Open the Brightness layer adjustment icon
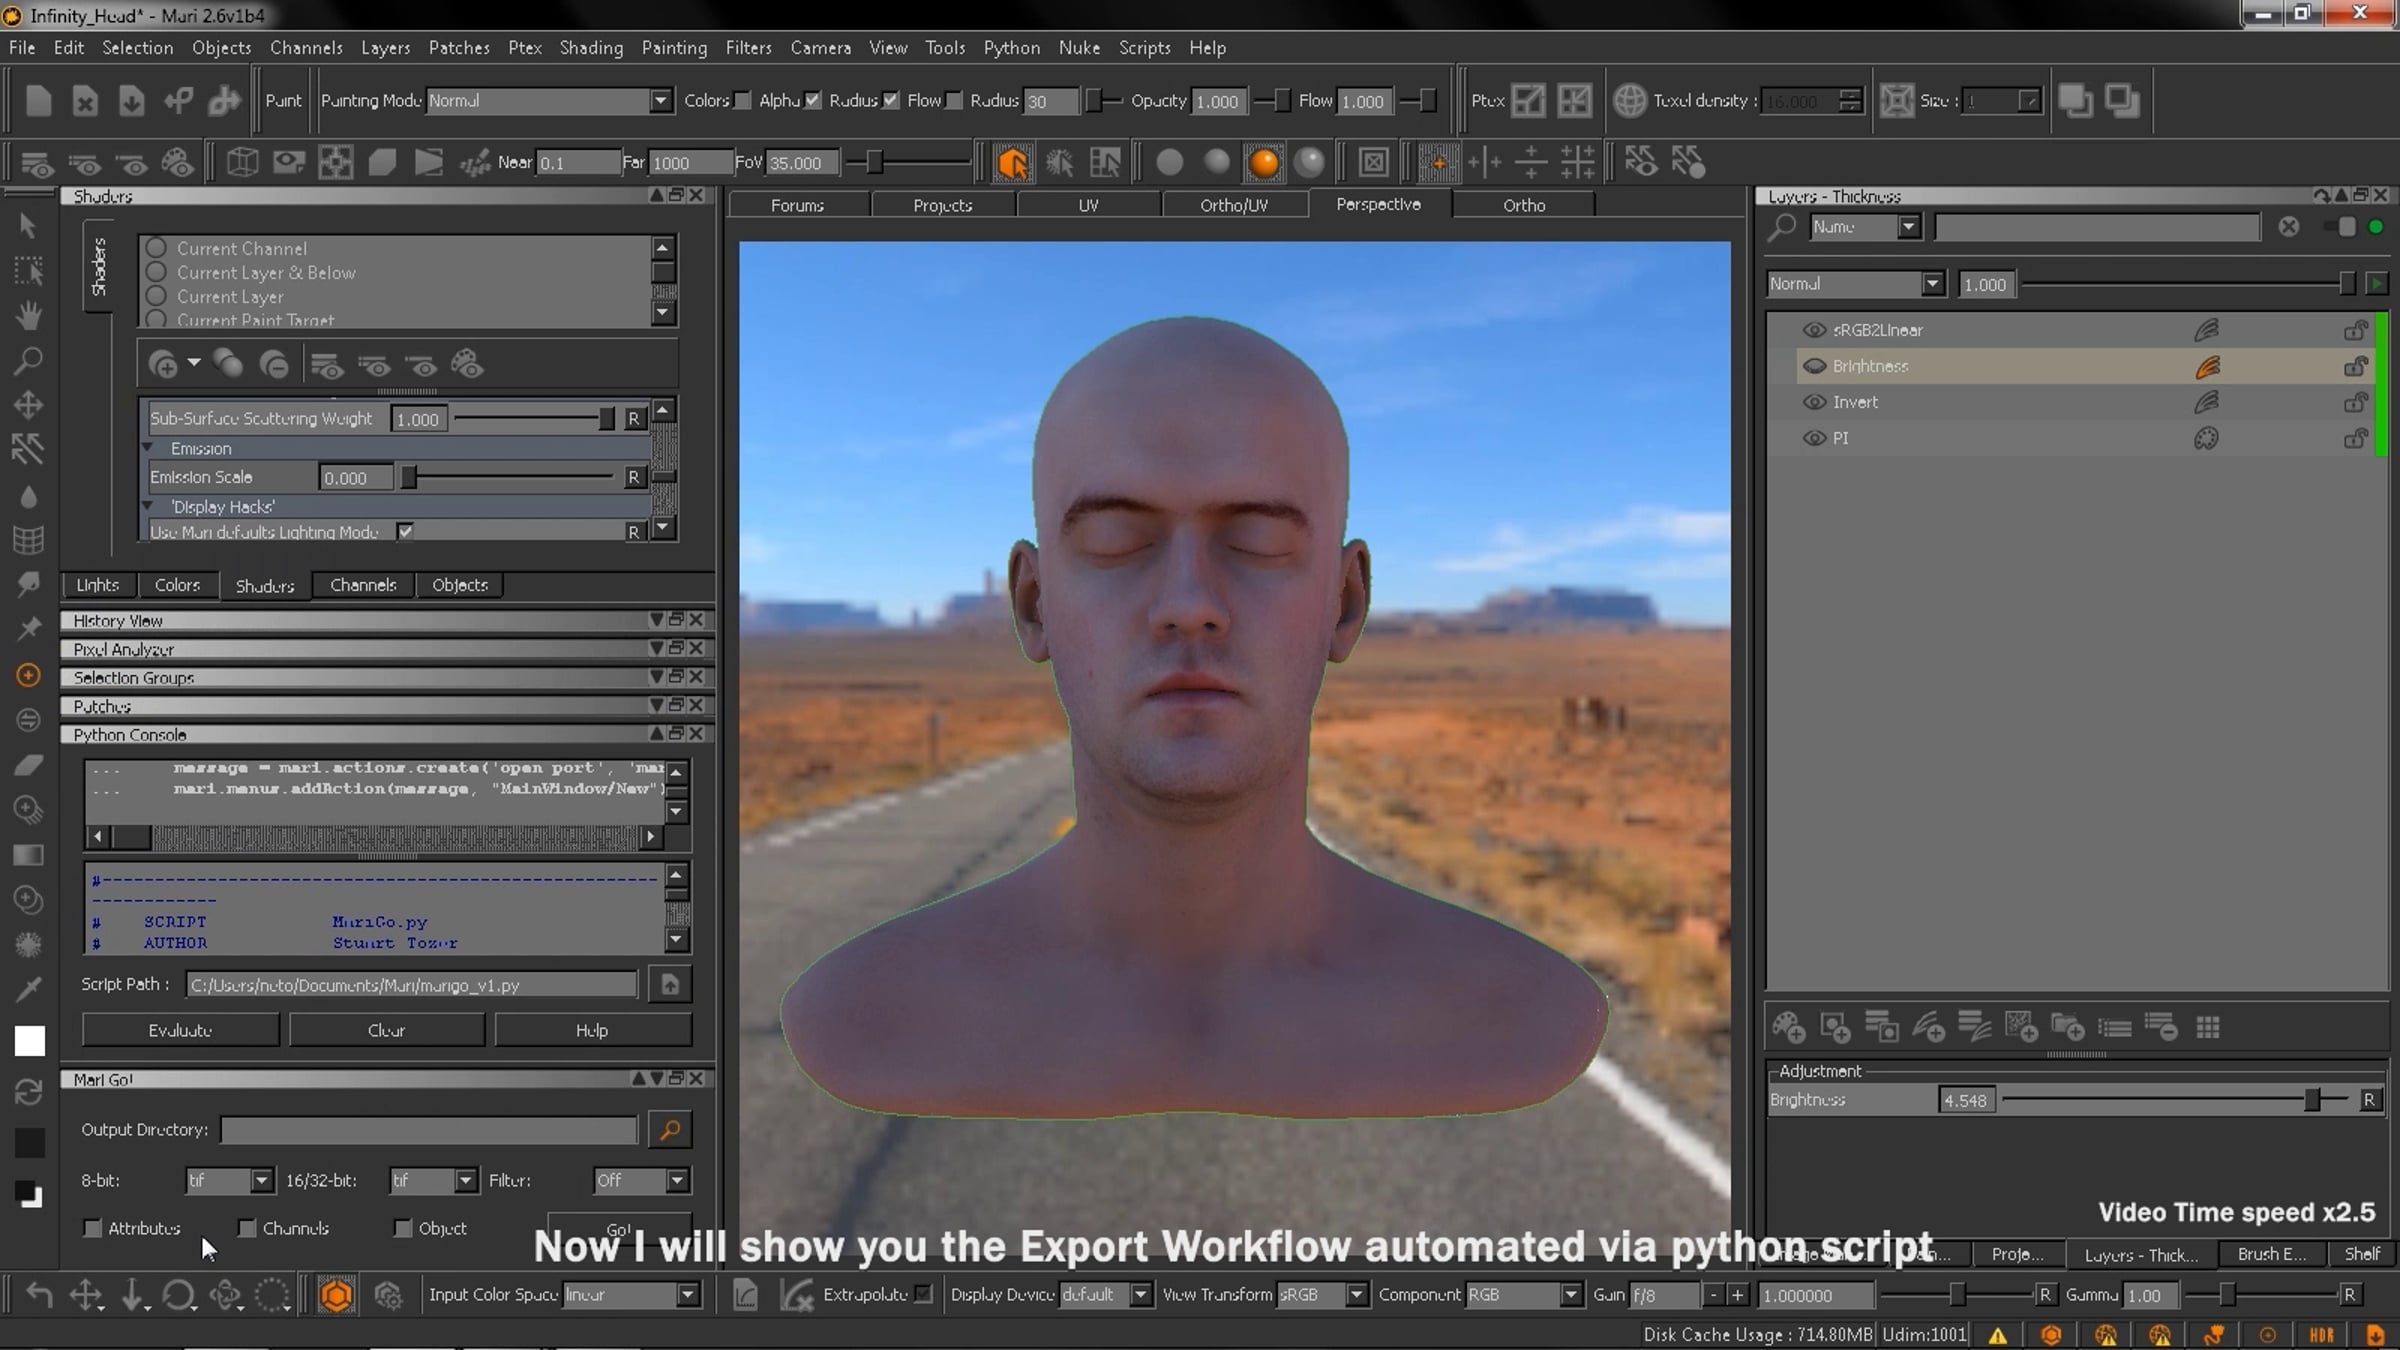 tap(2207, 366)
